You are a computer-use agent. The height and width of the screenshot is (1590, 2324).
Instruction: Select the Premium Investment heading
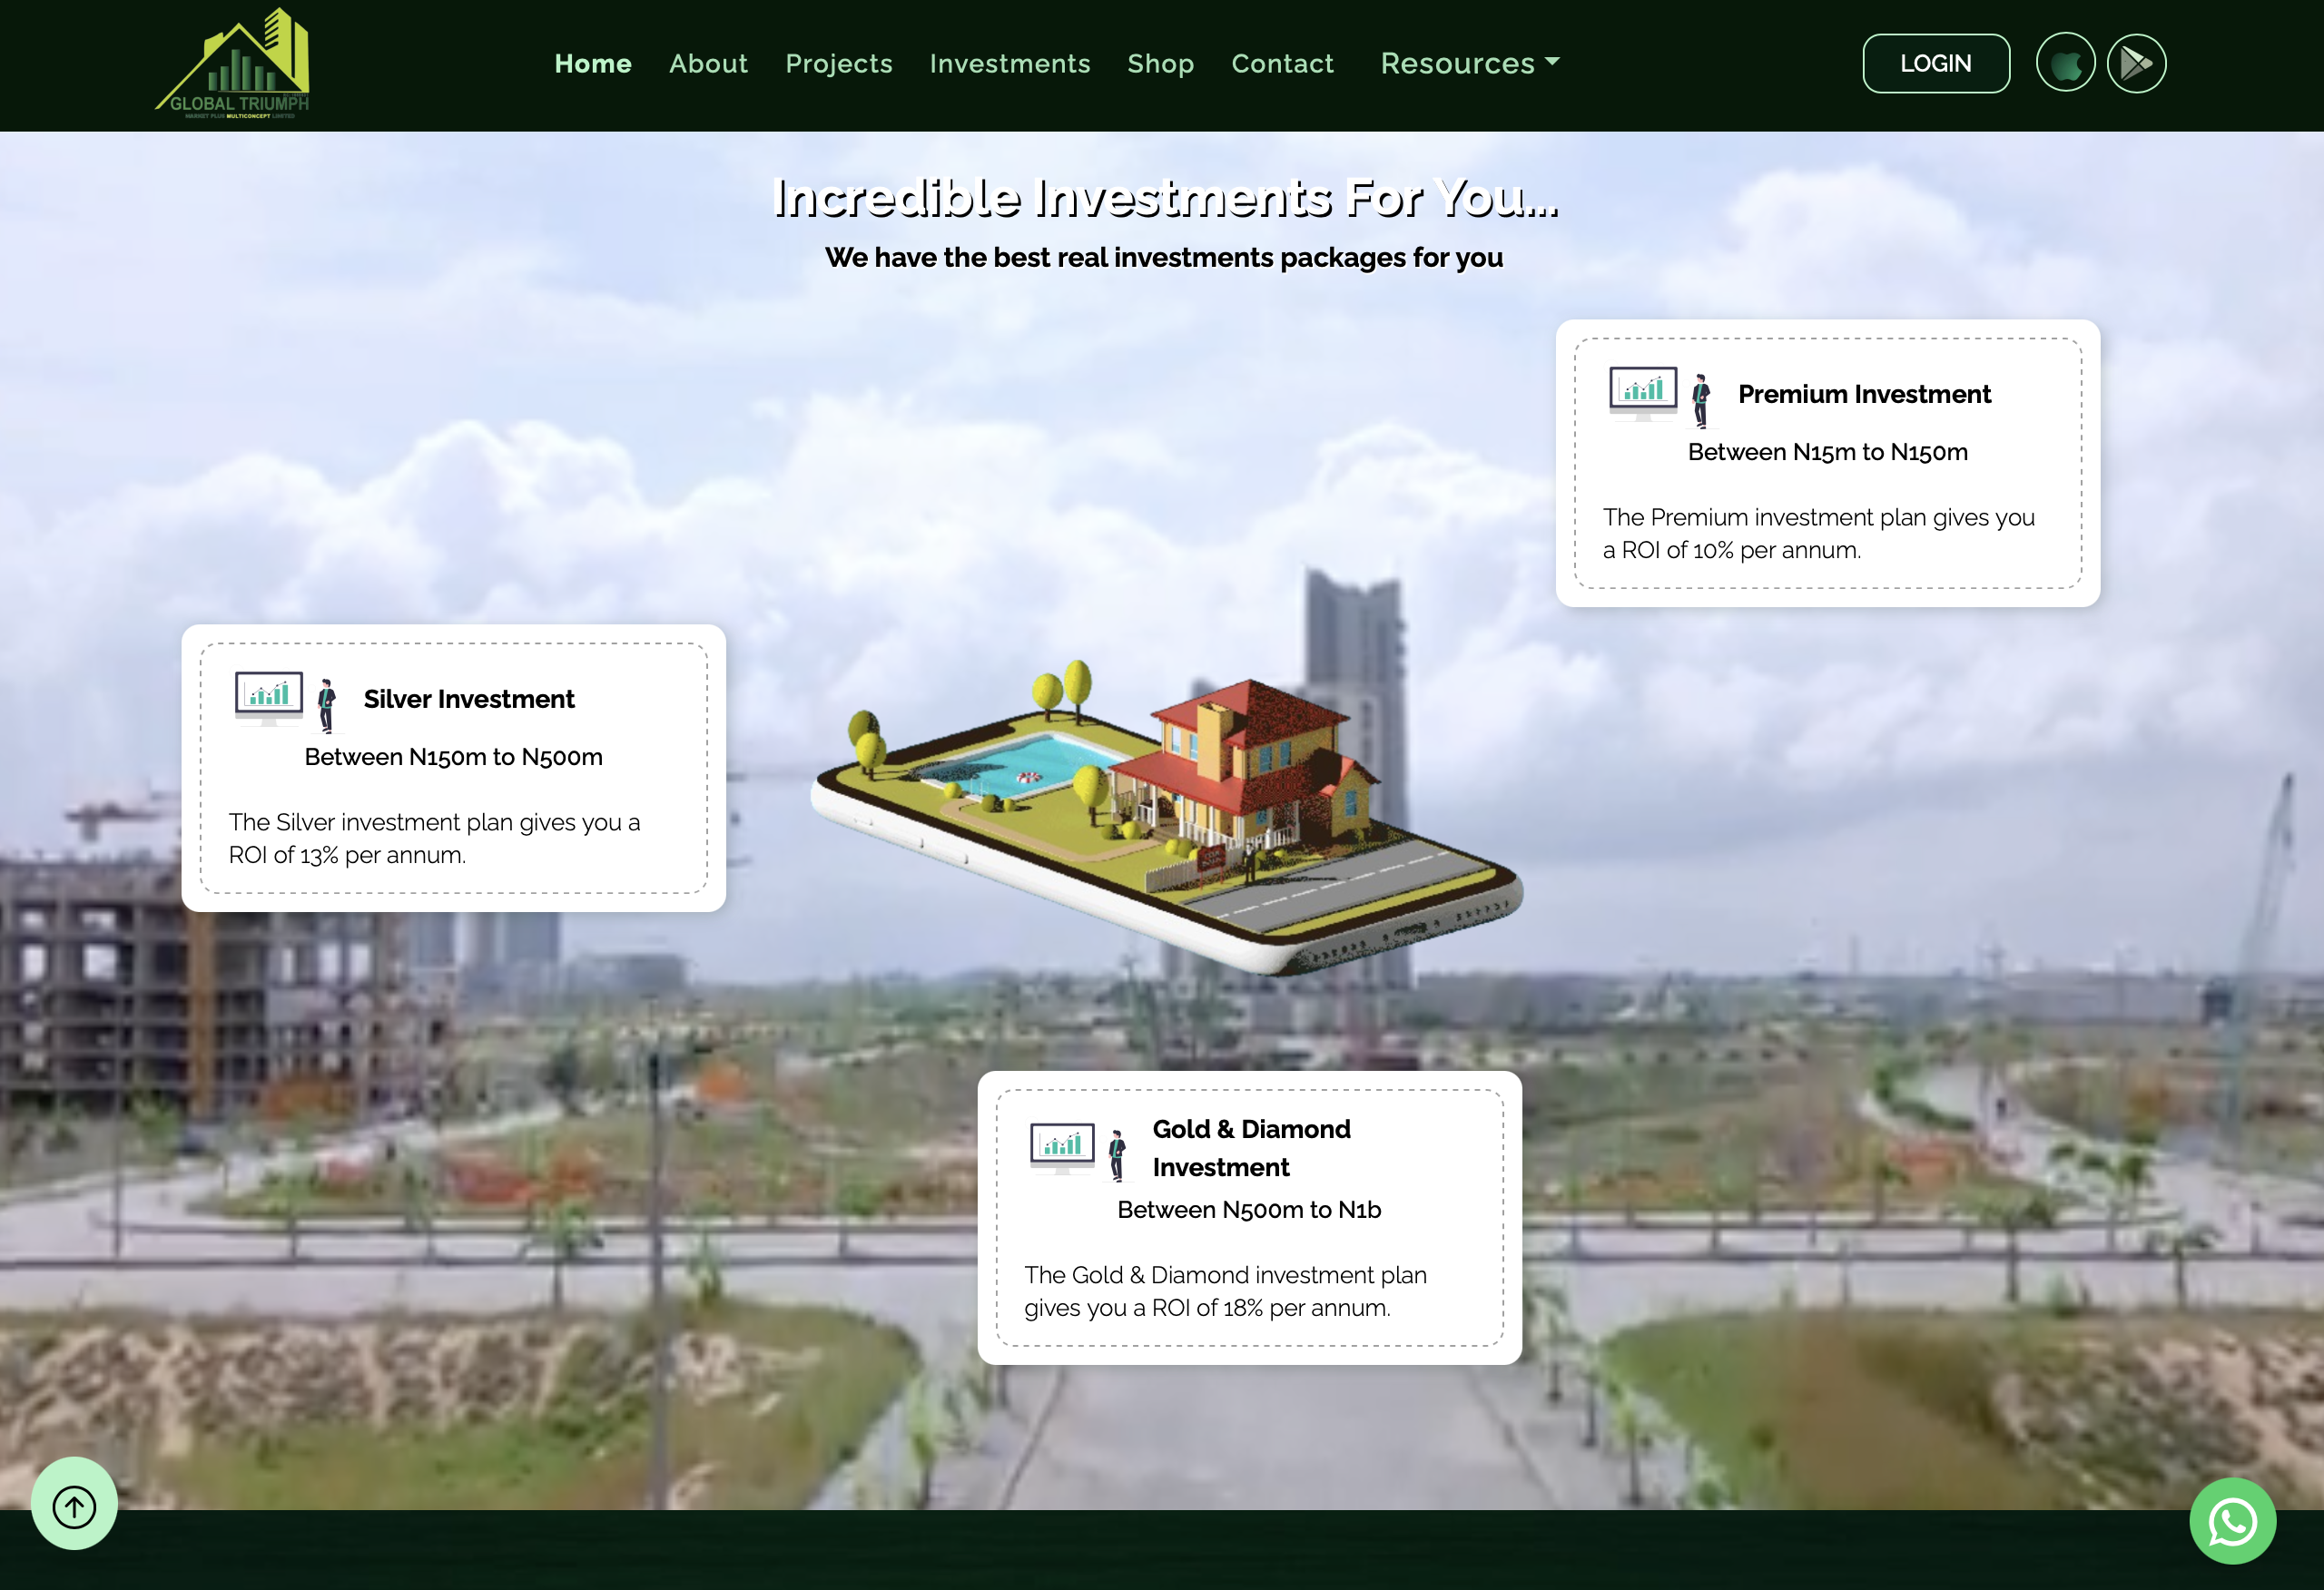coord(1864,394)
